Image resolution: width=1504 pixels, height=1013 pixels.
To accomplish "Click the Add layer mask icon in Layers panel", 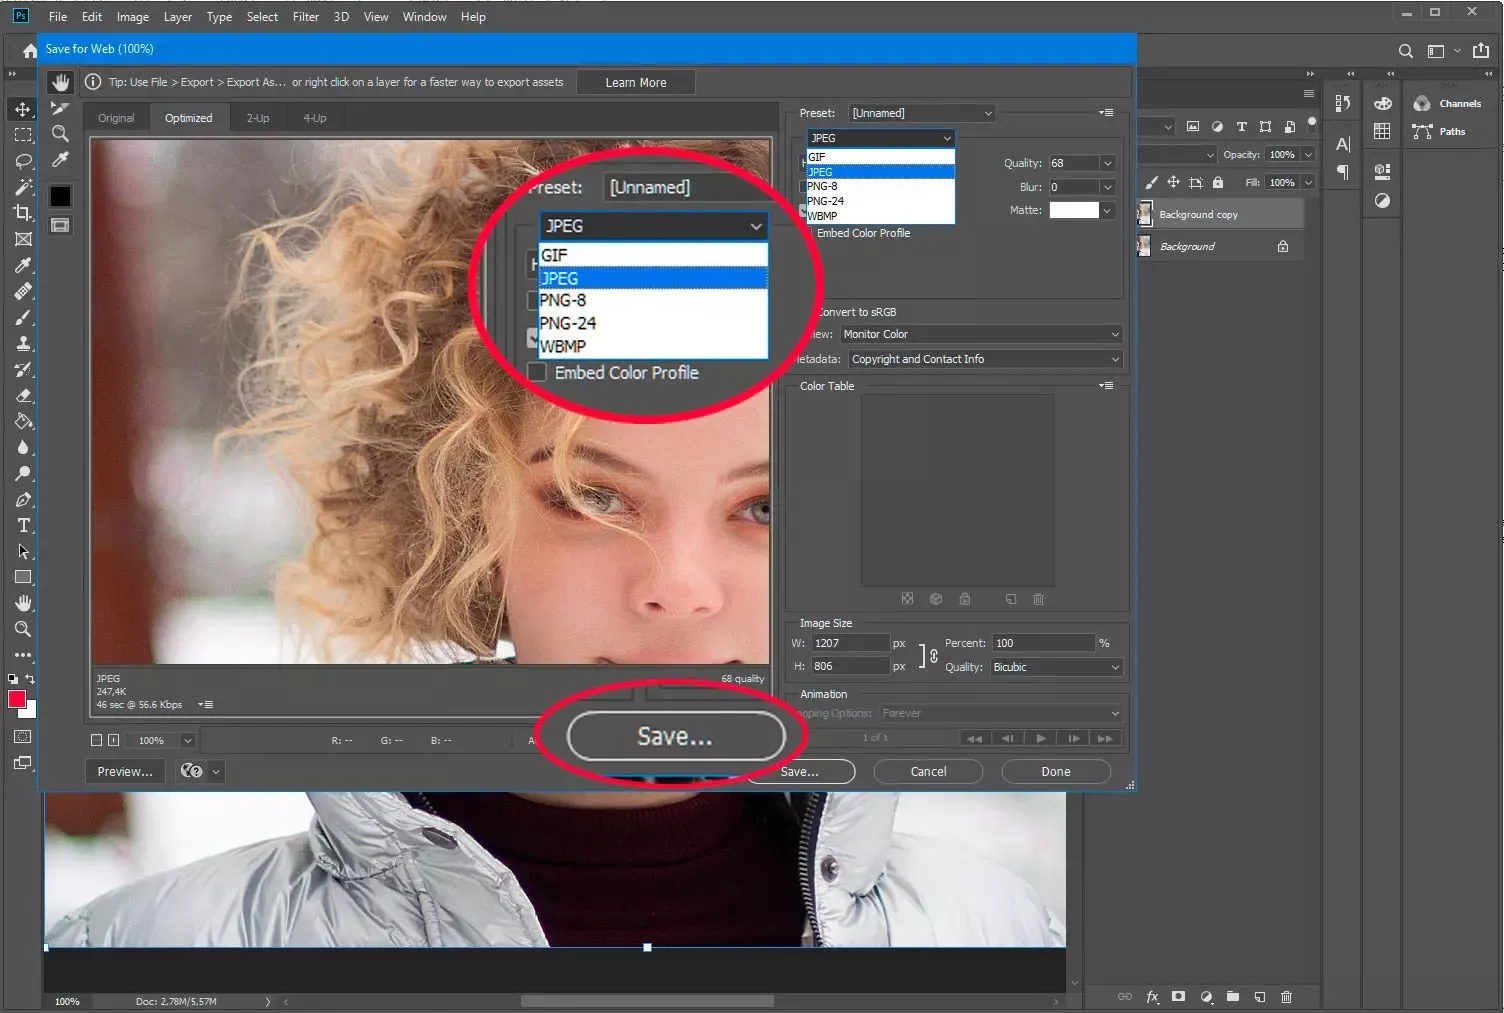I will (1178, 997).
